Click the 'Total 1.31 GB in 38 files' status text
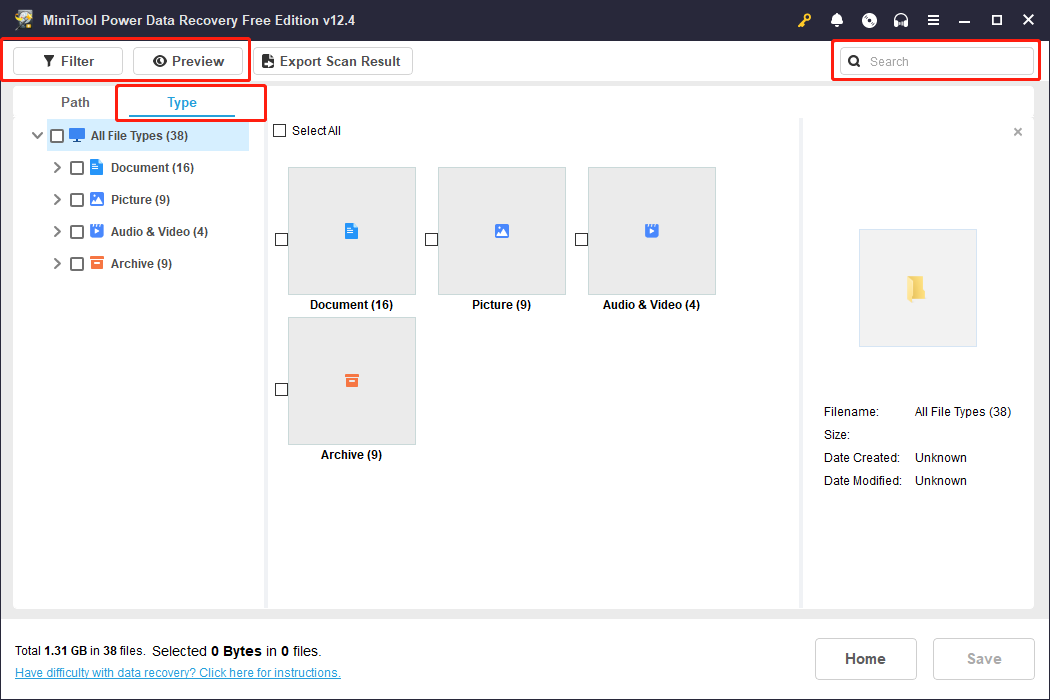 80,650
